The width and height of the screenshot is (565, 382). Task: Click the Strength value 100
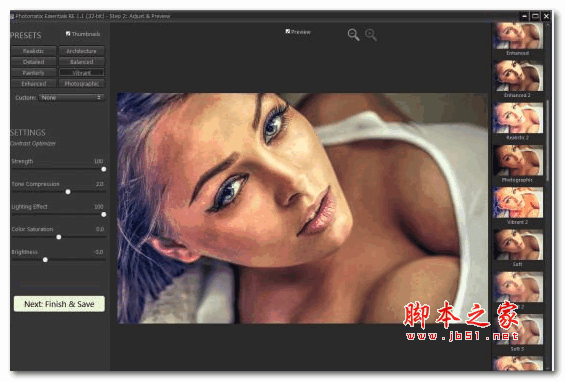click(x=98, y=161)
